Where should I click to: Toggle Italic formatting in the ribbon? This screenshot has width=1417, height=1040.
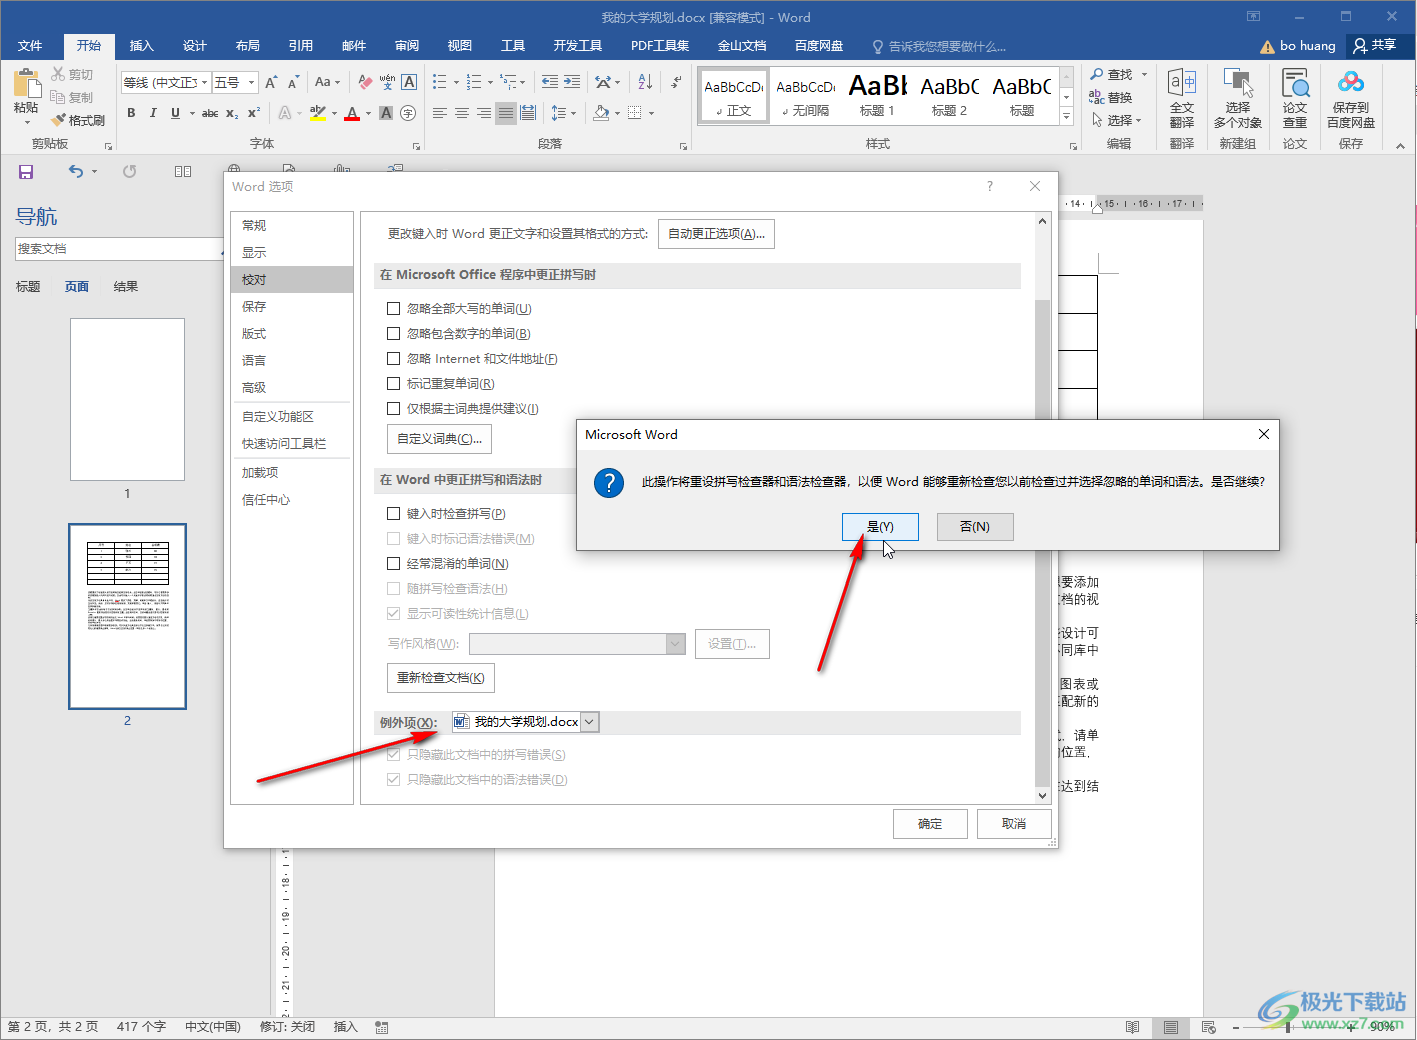point(153,113)
